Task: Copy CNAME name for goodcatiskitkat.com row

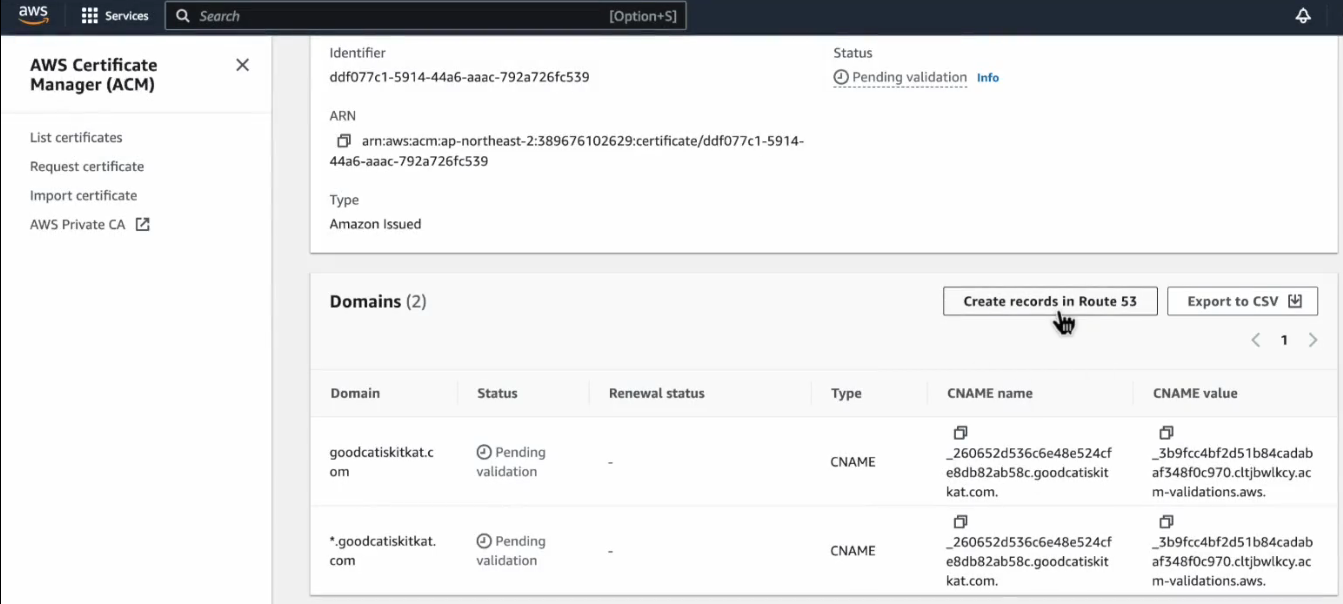Action: click(960, 433)
